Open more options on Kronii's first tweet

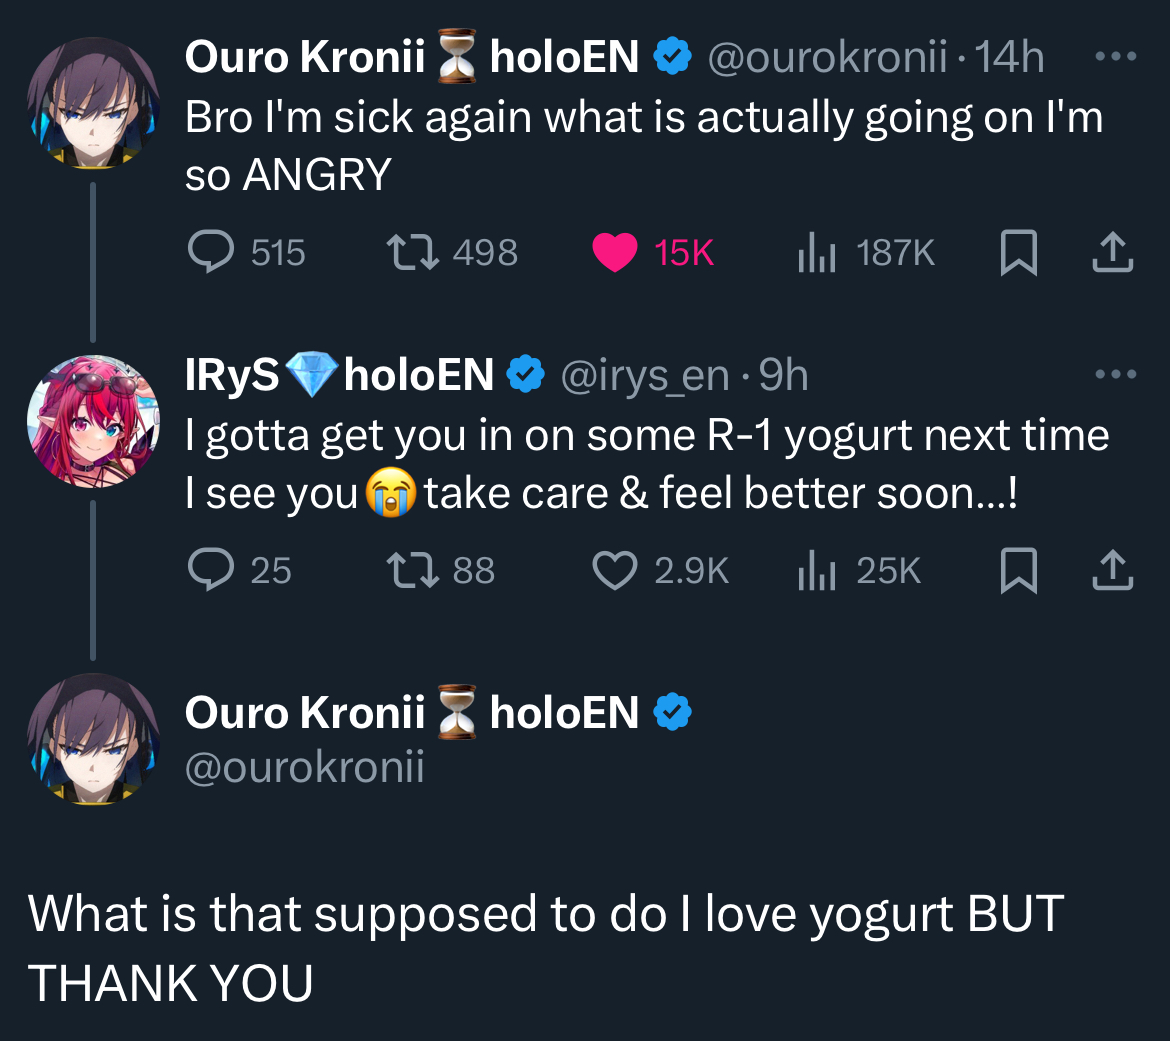point(1115,57)
